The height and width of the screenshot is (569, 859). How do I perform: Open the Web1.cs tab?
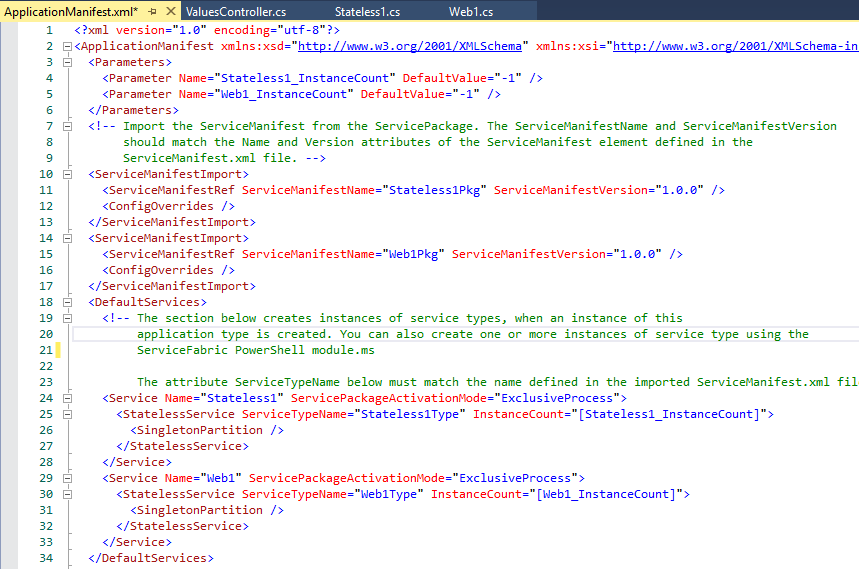click(x=471, y=12)
